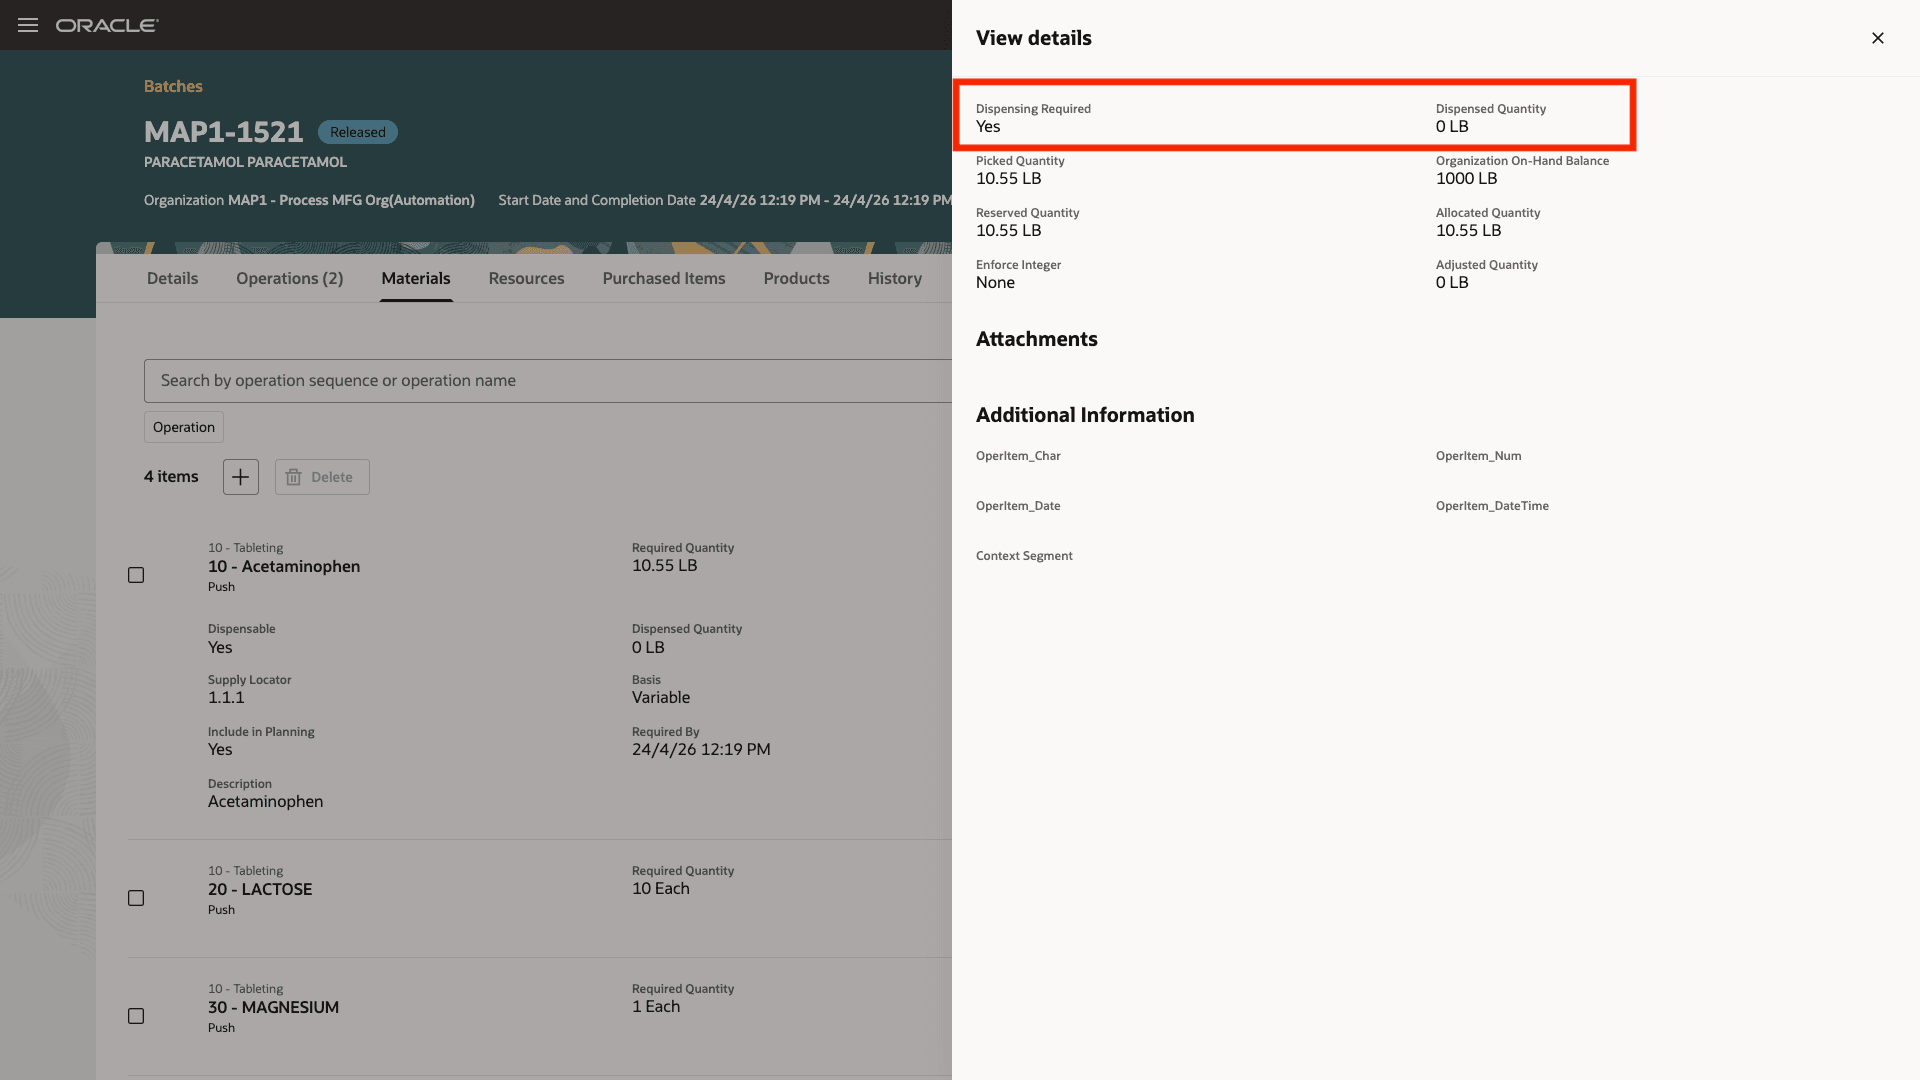The image size is (1920, 1080).
Task: Click the Operation filter chip
Action: pos(184,427)
